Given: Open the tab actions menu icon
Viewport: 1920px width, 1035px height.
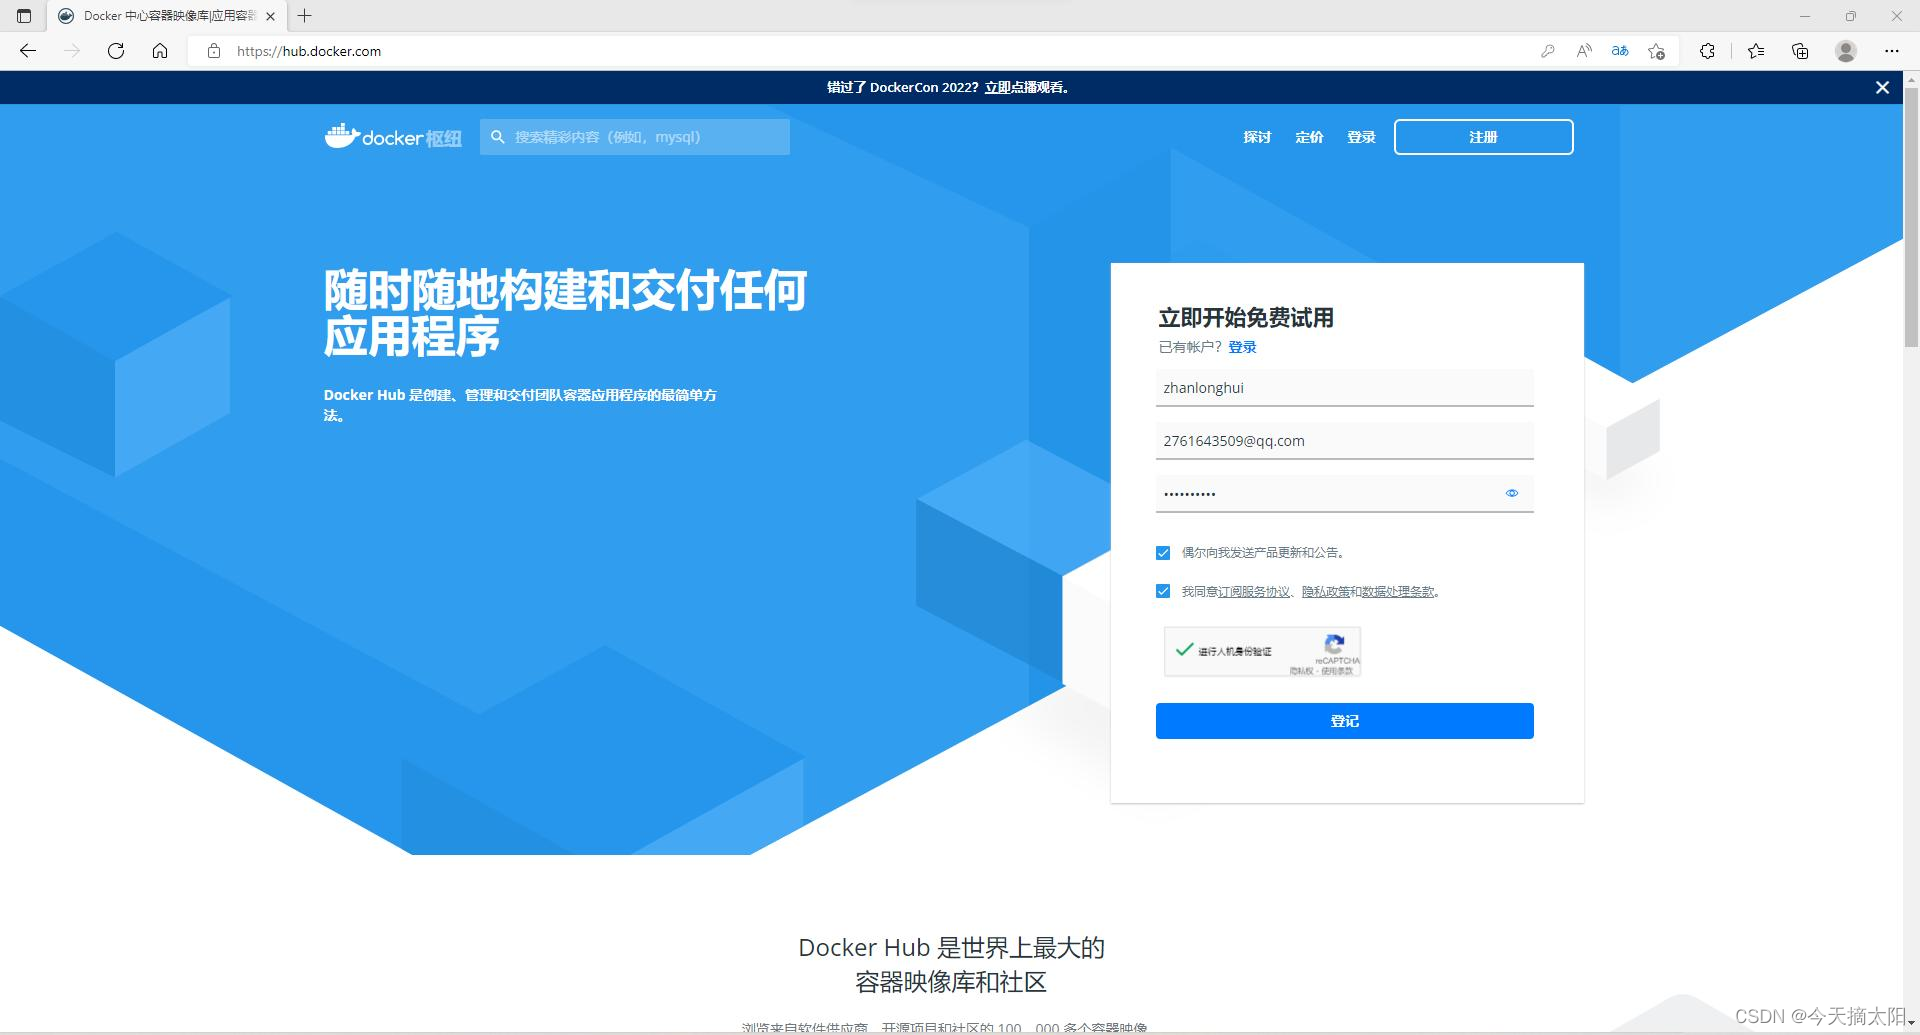Looking at the screenshot, I should pyautogui.click(x=24, y=16).
